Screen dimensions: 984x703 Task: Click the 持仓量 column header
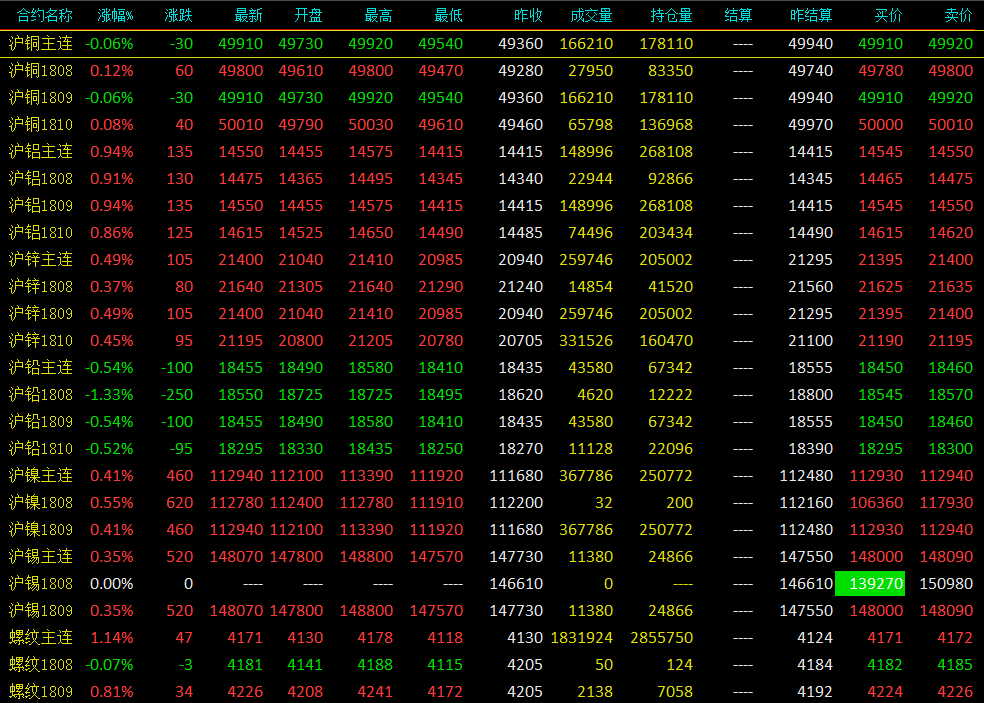671,16
